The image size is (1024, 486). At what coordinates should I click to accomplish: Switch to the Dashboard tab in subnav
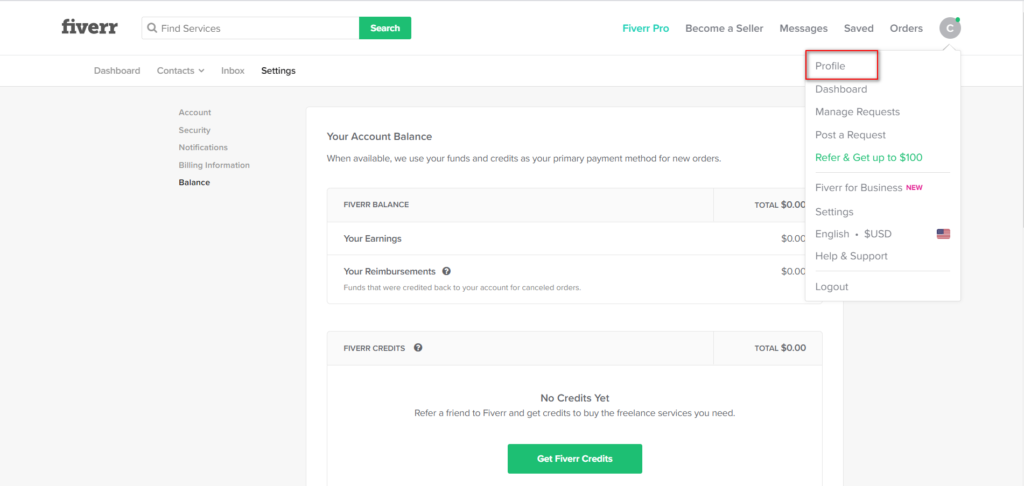point(117,71)
